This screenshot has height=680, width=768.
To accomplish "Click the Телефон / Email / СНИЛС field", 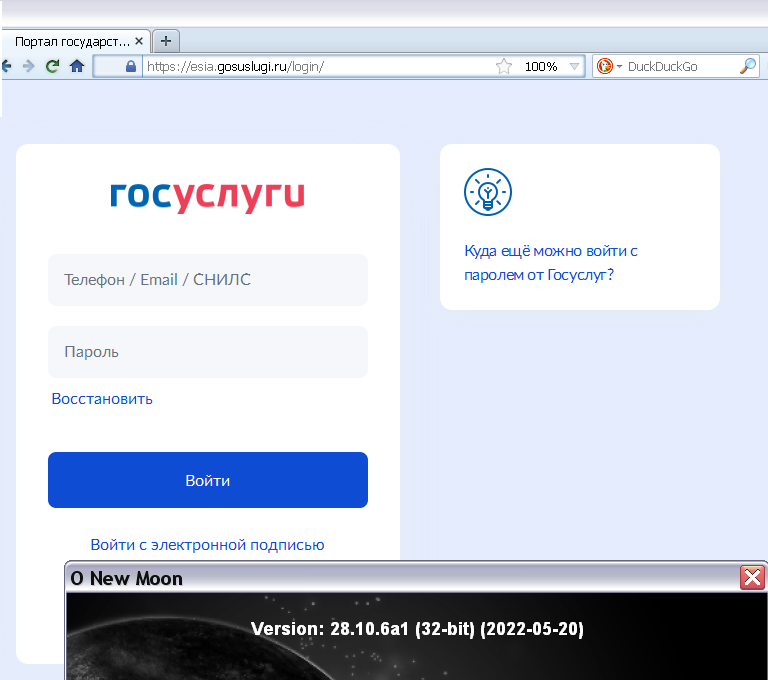I will (208, 280).
